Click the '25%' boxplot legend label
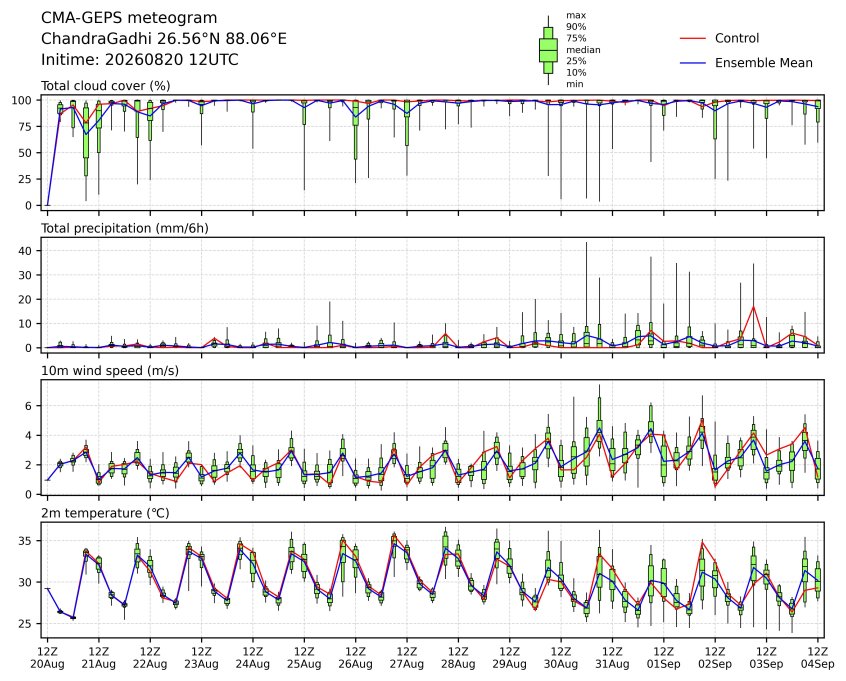 [x=576, y=61]
